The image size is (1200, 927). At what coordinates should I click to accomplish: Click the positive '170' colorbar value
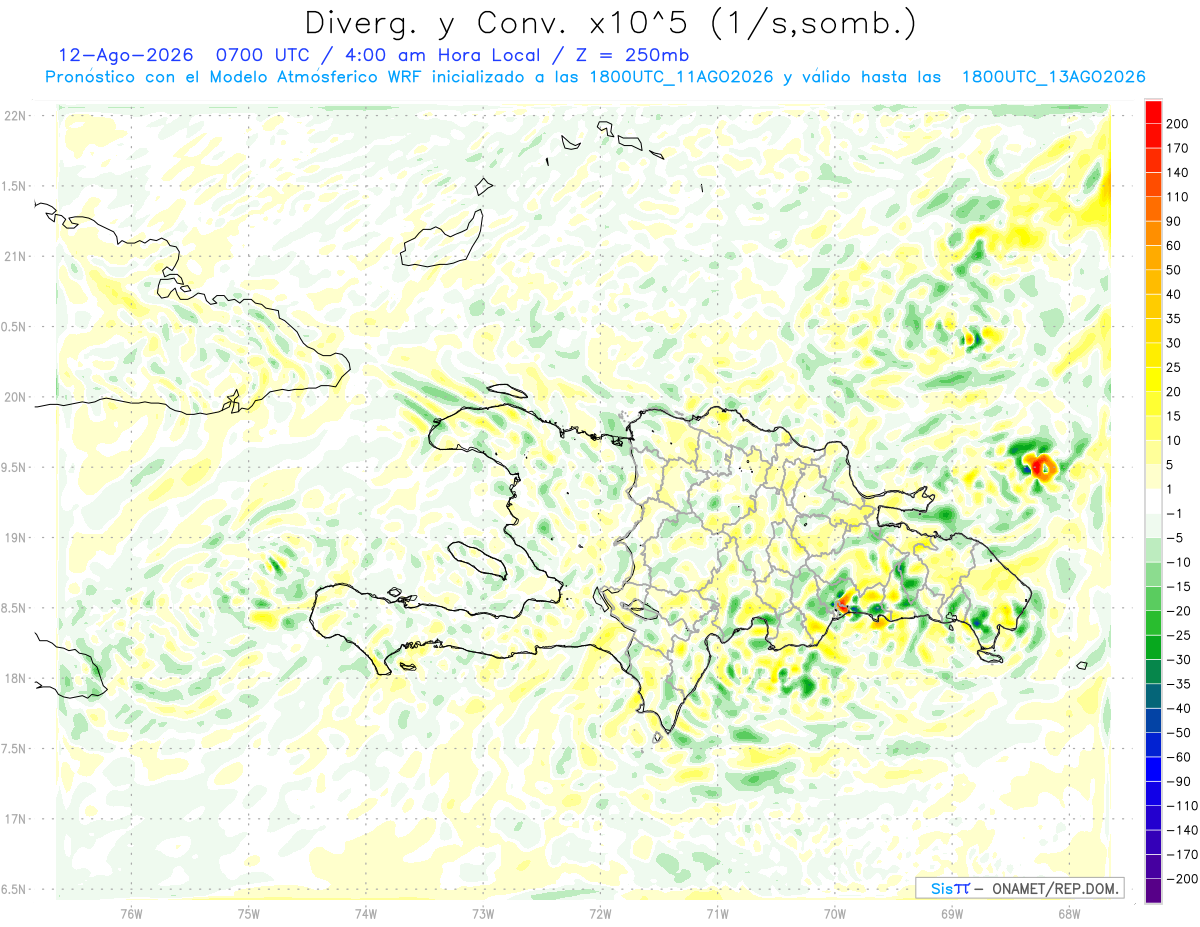pos(1177,148)
